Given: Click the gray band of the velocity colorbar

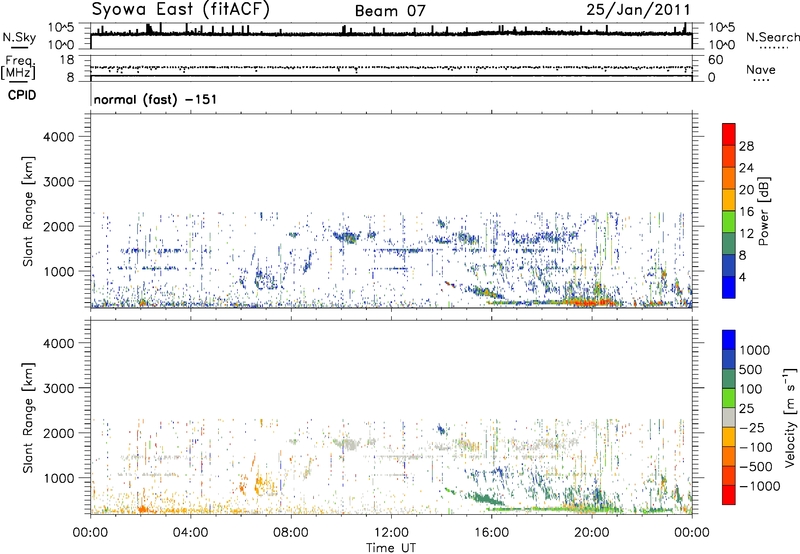Looking at the screenshot, I should [729, 418].
